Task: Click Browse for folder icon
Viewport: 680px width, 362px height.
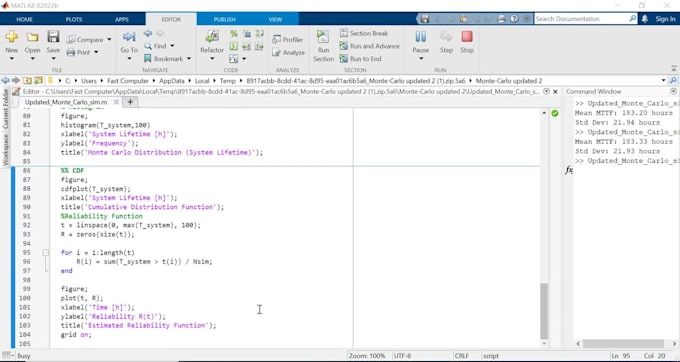Action: (39, 81)
